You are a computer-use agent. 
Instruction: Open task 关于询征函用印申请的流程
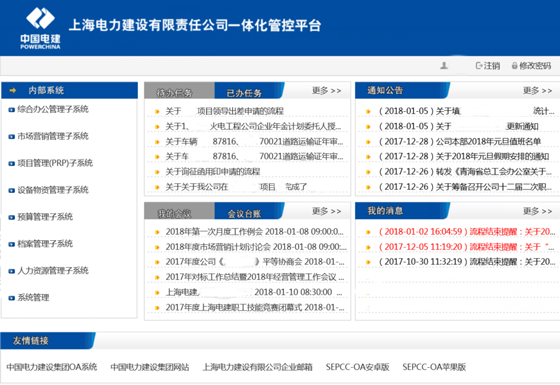tap(212, 172)
